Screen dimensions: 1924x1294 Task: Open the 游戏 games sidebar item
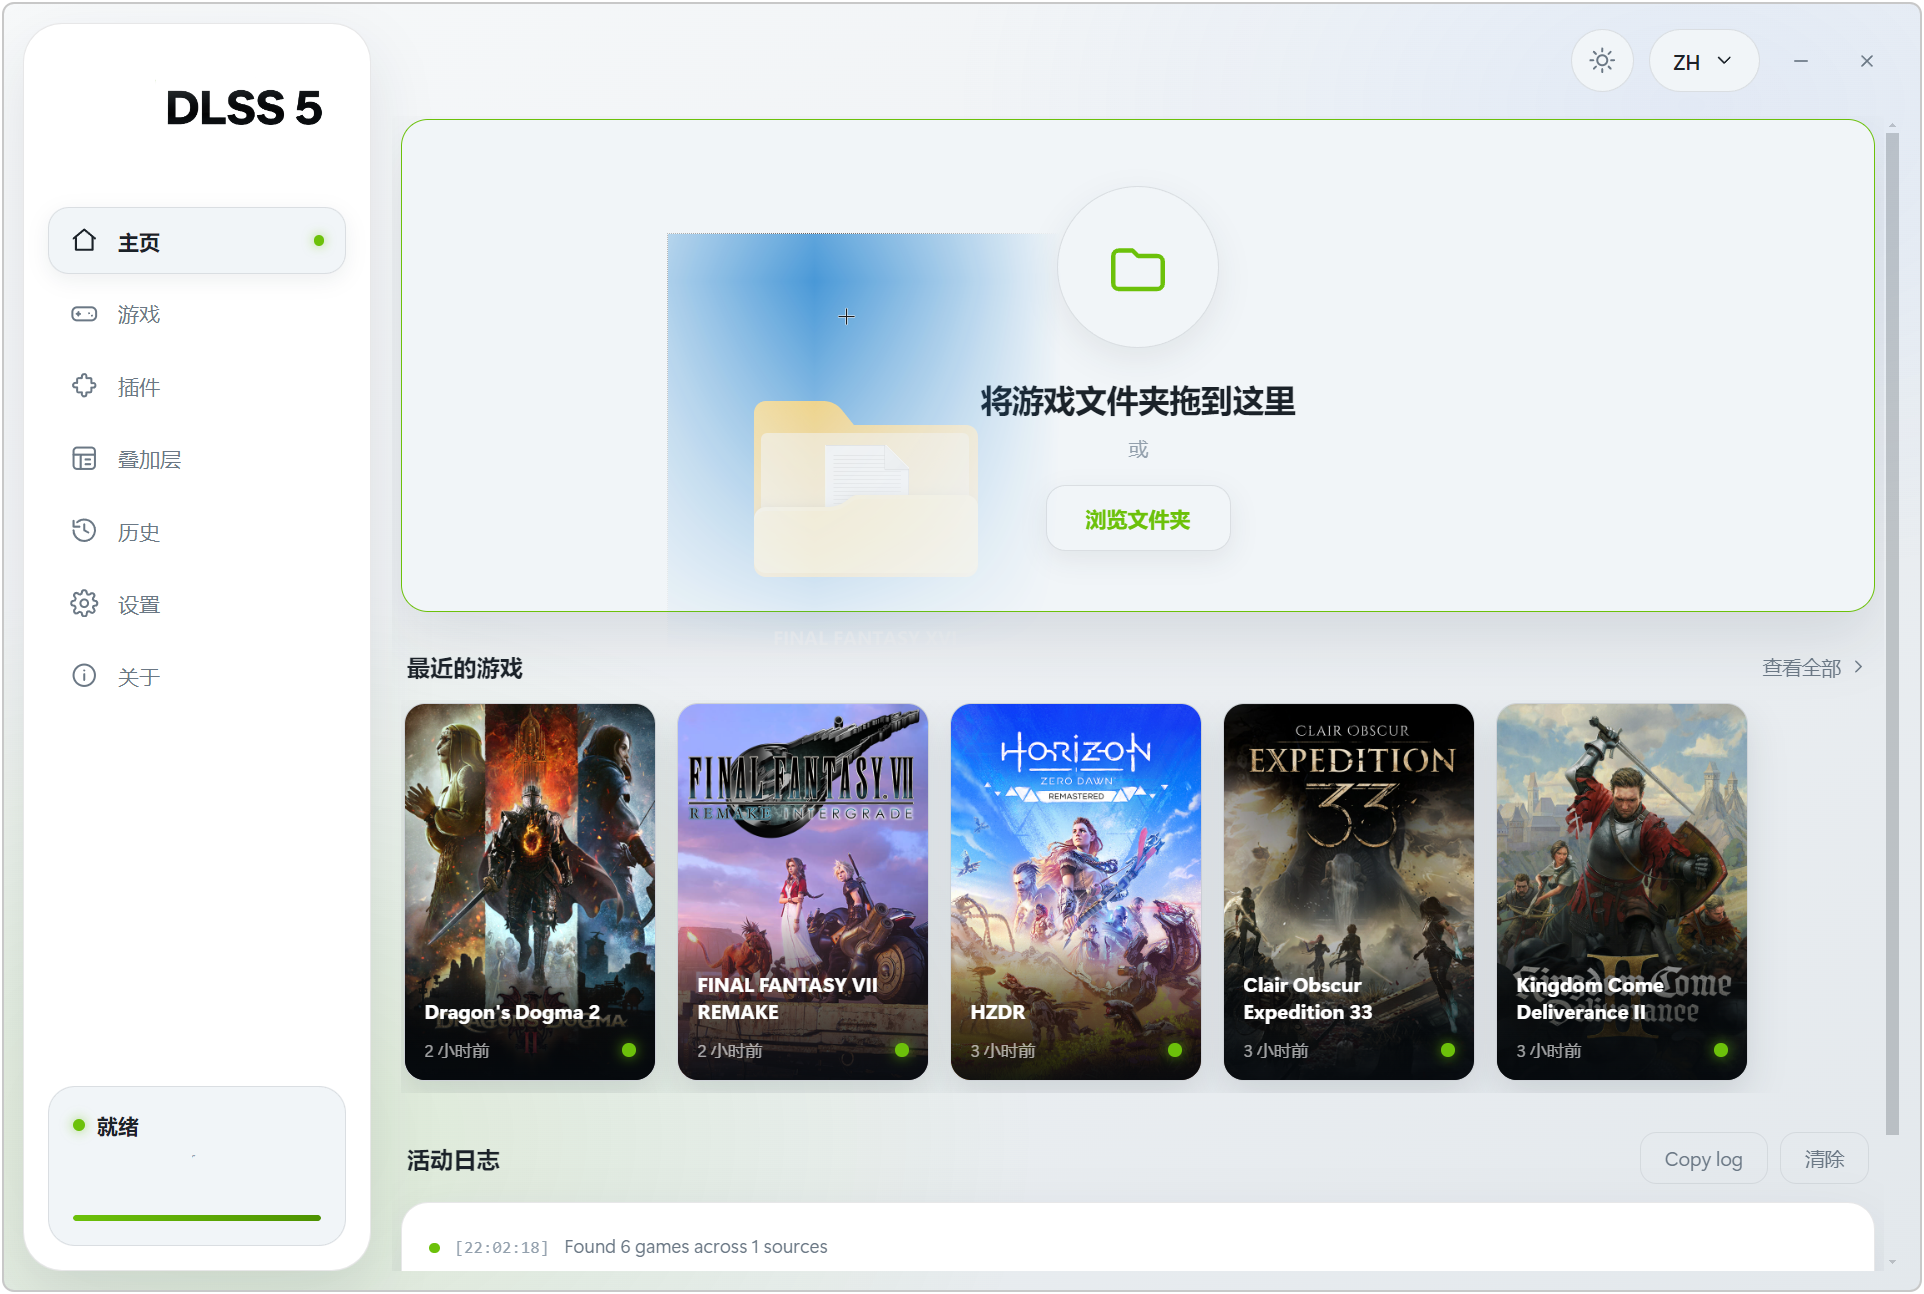tap(197, 314)
